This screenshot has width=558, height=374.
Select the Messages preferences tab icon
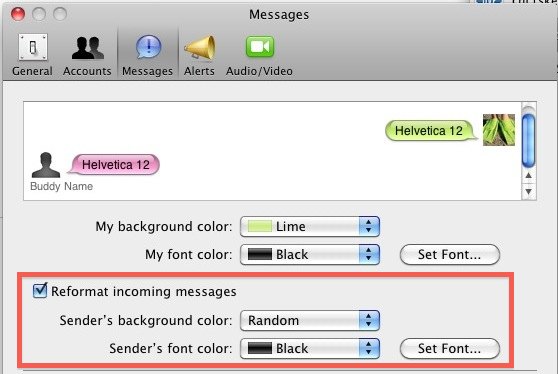coord(148,55)
